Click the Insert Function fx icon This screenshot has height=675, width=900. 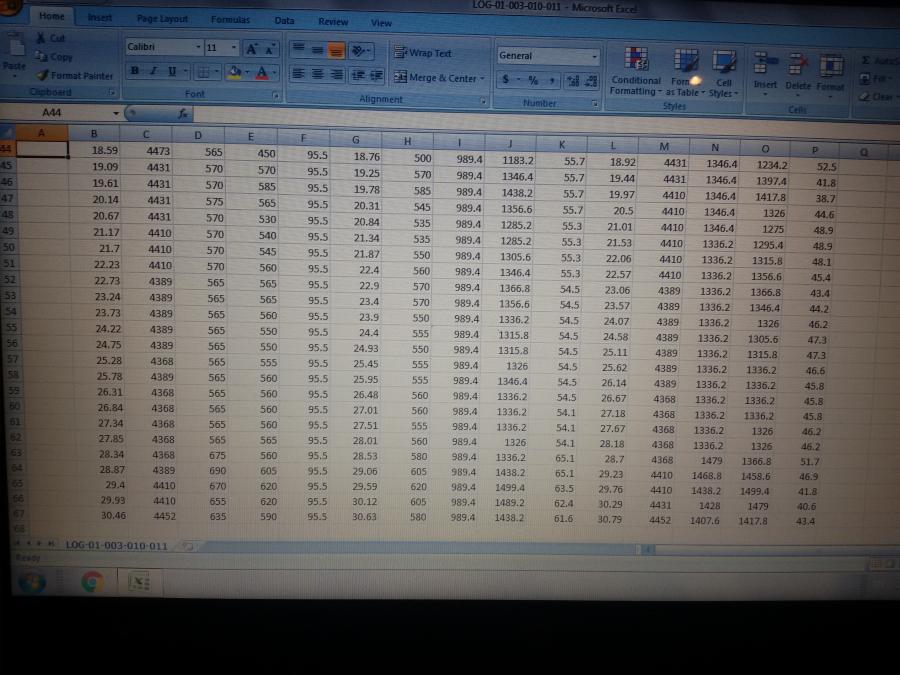(184, 114)
